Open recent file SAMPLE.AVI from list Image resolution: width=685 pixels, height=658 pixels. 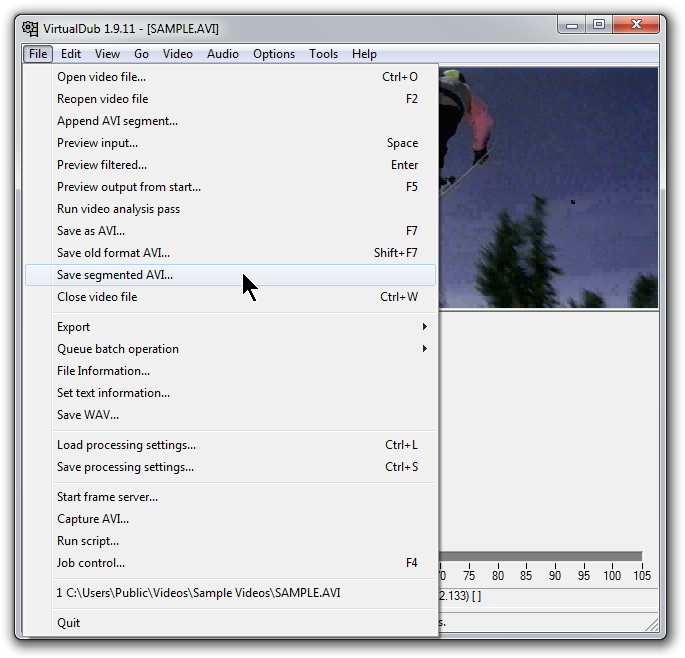(230, 593)
